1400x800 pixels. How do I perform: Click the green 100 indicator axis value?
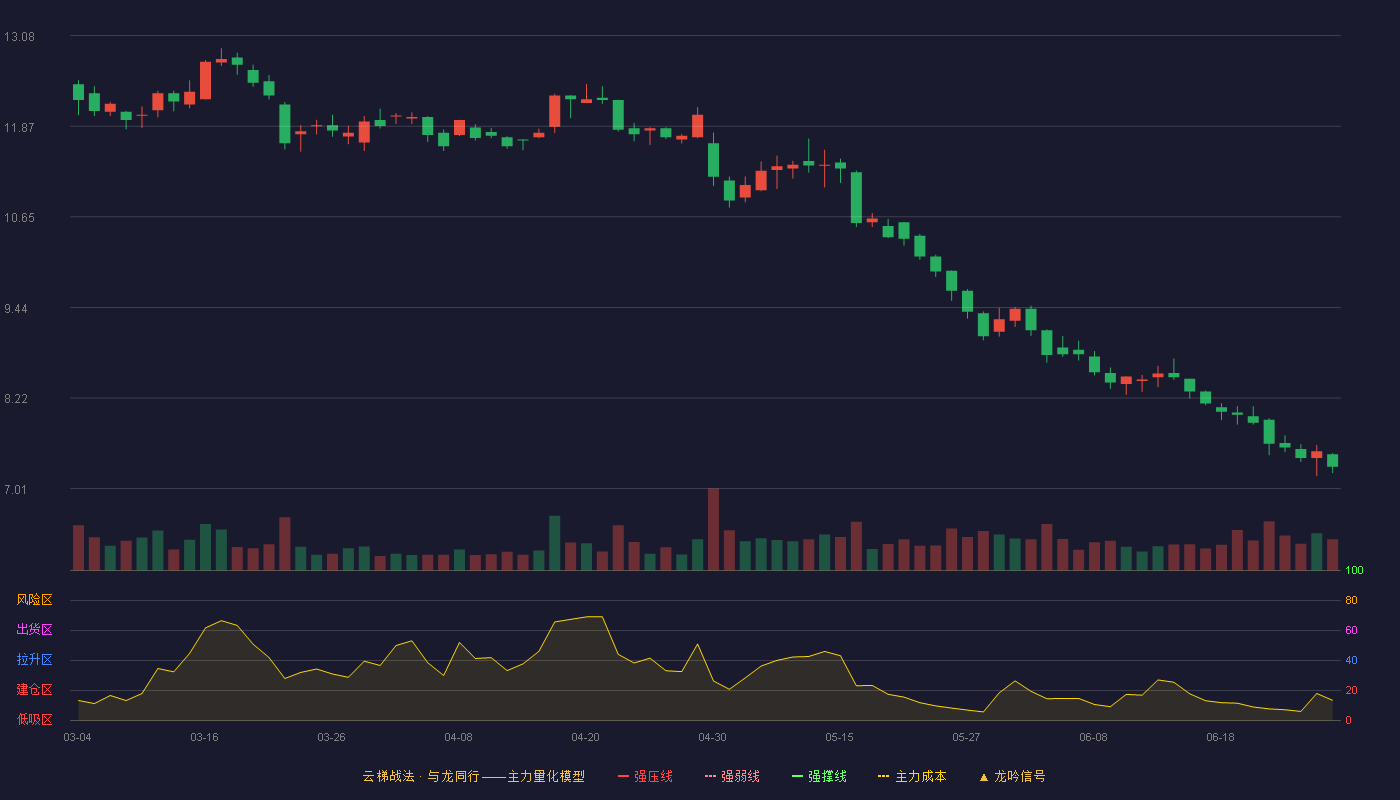pos(1354,571)
